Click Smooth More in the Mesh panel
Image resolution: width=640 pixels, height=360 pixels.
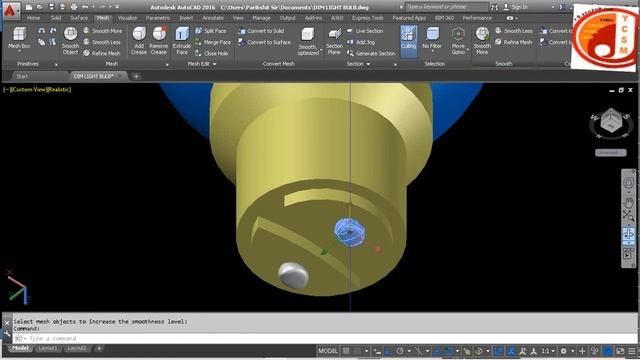pos(102,31)
